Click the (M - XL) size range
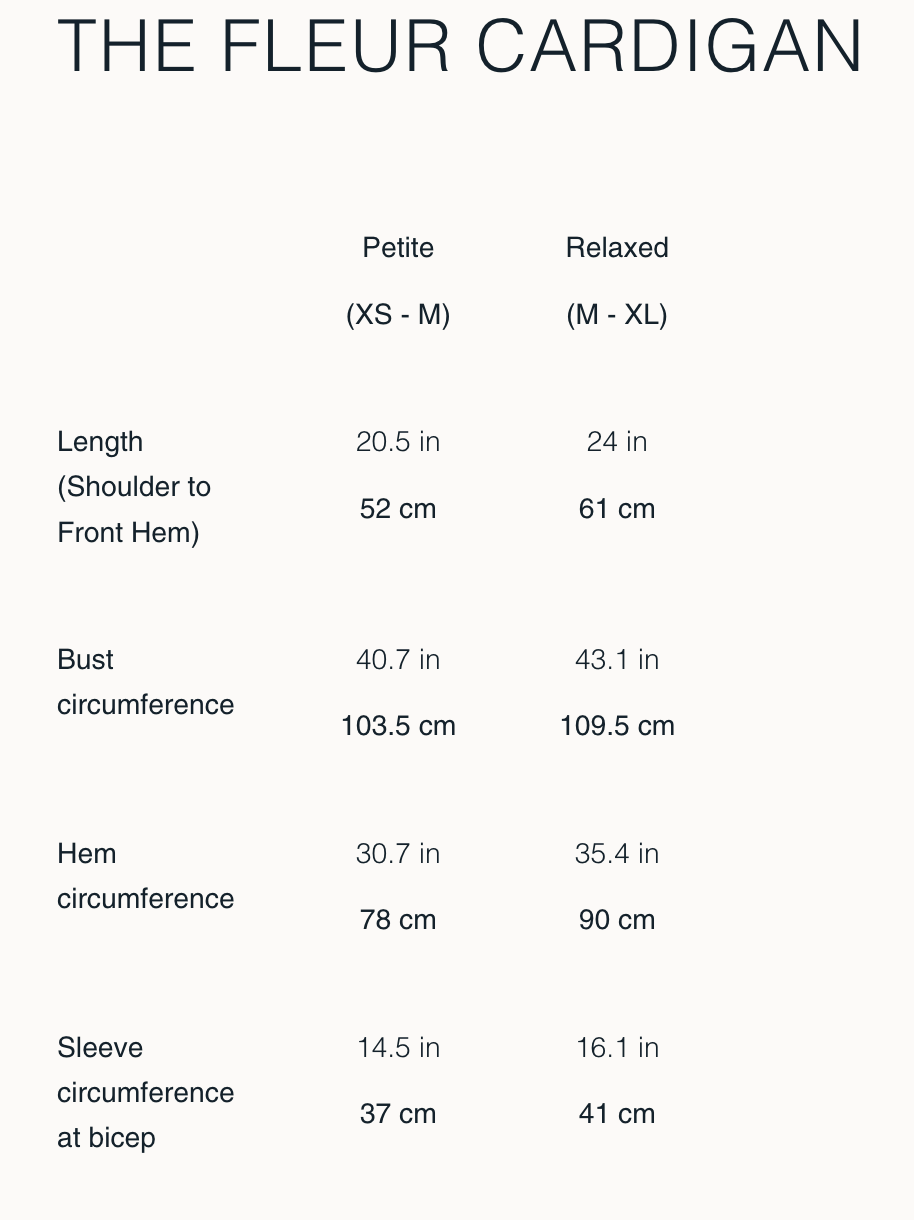The image size is (914, 1220). pyautogui.click(x=617, y=314)
